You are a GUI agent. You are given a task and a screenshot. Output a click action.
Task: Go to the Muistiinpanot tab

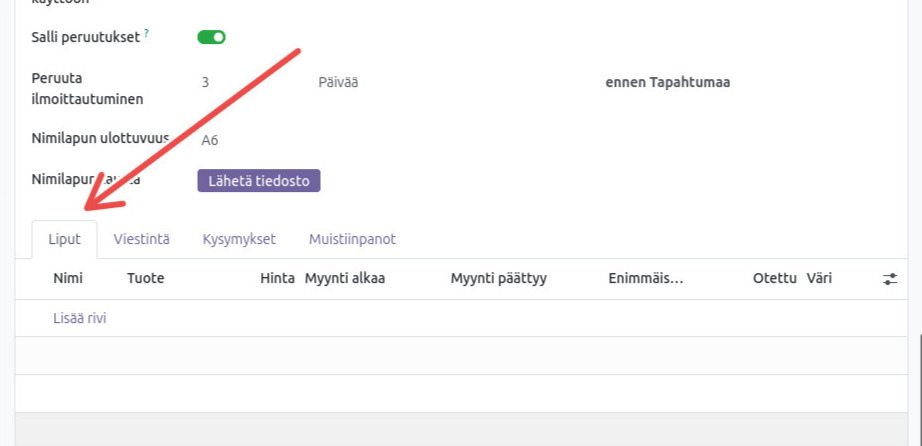coord(352,240)
